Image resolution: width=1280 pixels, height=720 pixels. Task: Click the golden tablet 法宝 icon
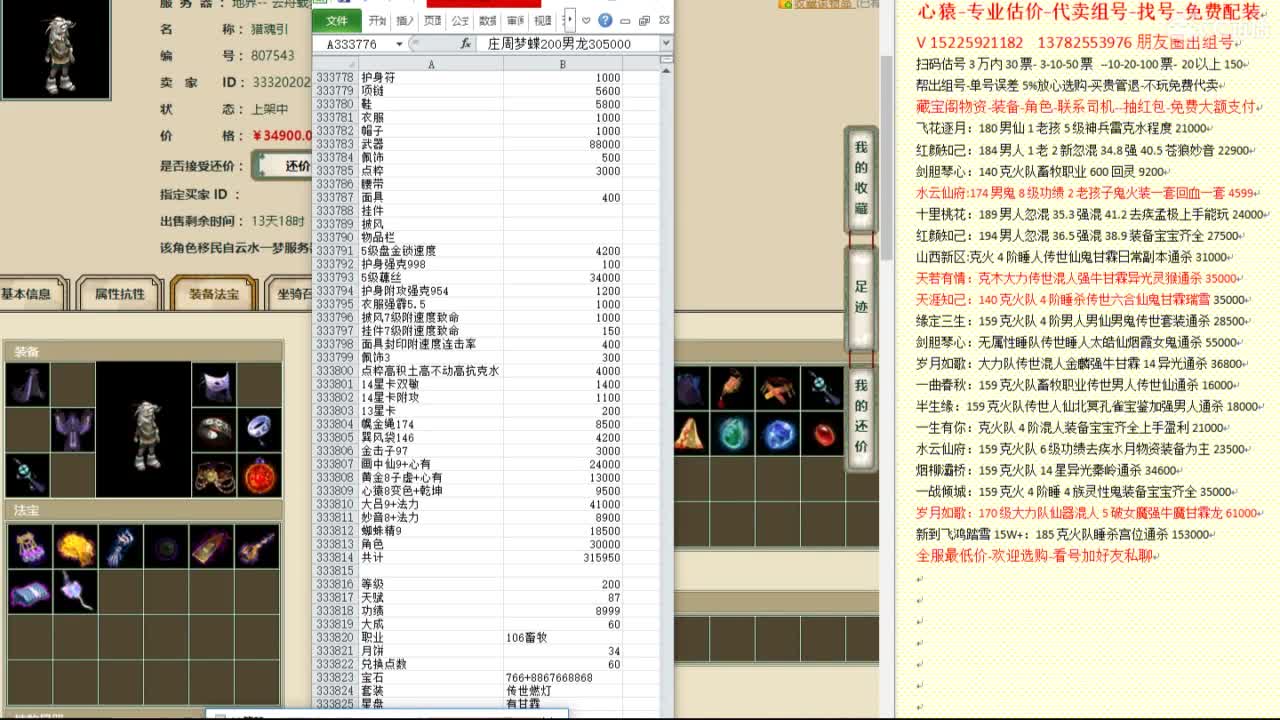tap(212, 546)
